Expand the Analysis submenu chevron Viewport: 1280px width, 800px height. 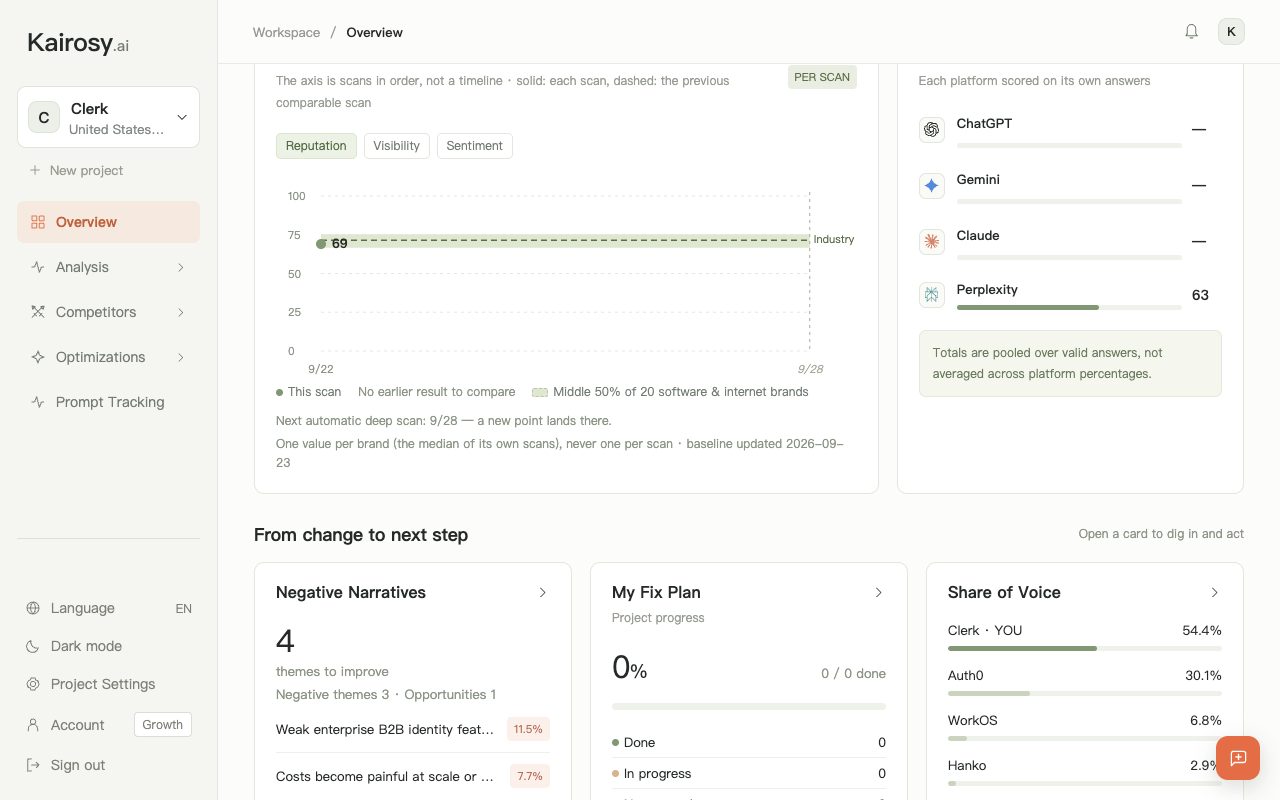pos(181,267)
